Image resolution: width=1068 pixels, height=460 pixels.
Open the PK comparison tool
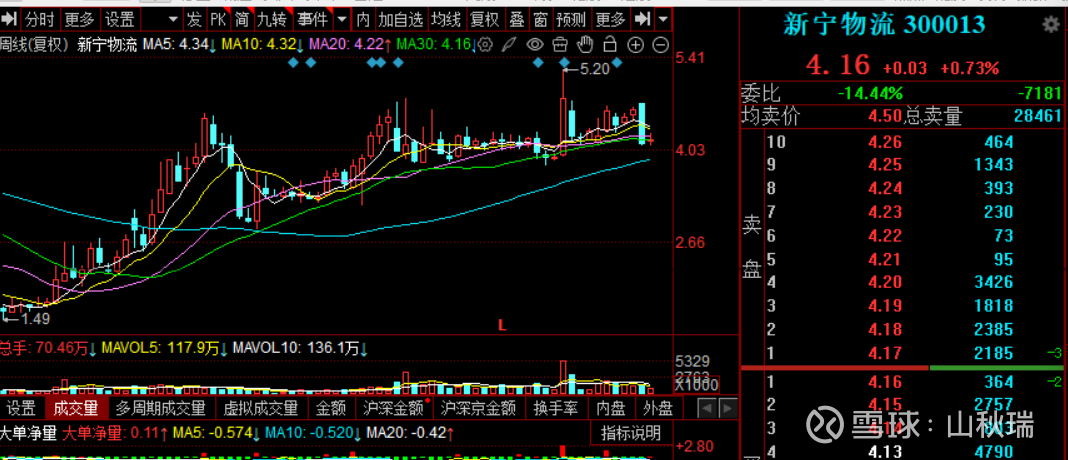click(x=217, y=18)
